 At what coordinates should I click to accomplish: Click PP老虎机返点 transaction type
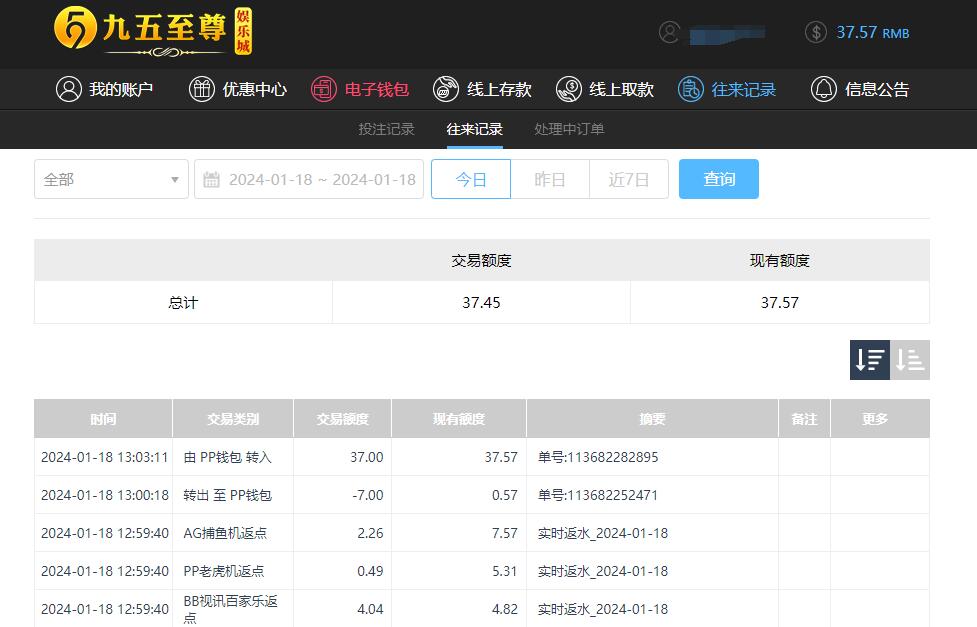click(x=224, y=572)
